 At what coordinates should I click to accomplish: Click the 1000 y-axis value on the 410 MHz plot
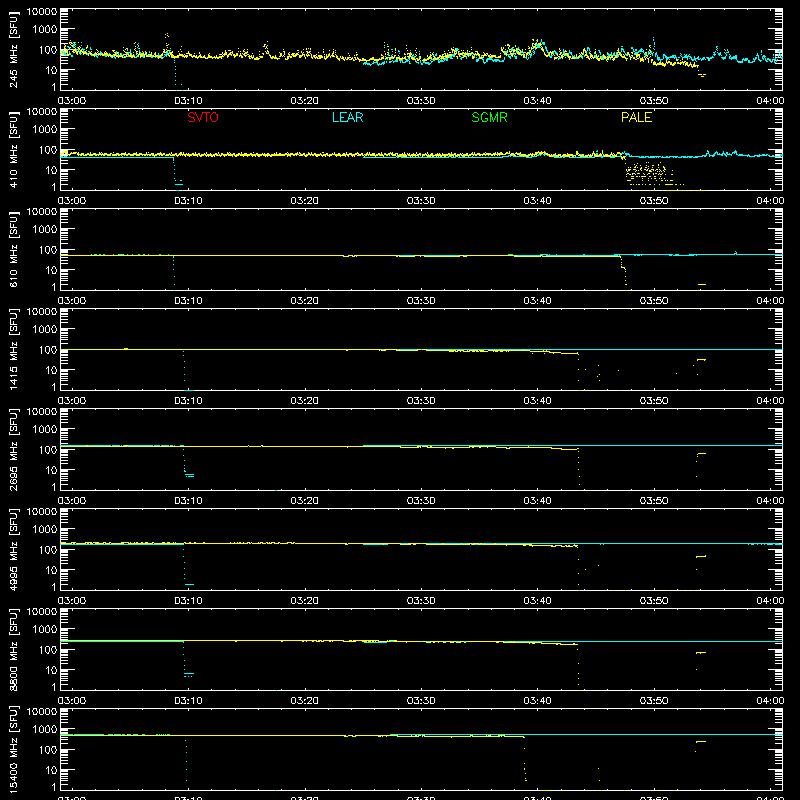tap(45, 130)
